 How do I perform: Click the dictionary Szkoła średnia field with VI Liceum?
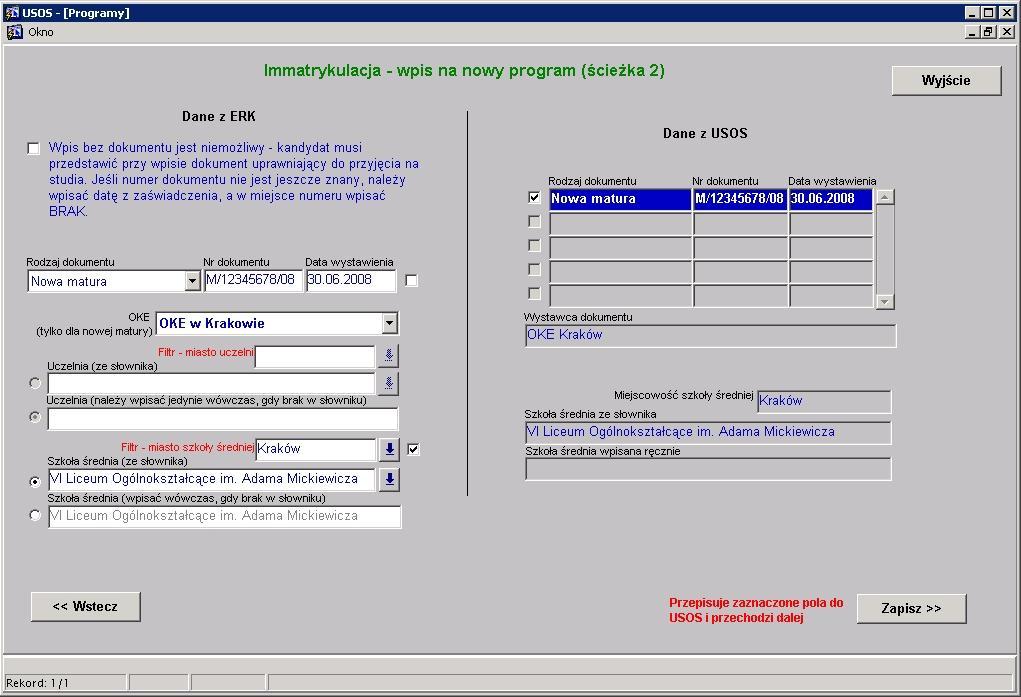coord(212,479)
